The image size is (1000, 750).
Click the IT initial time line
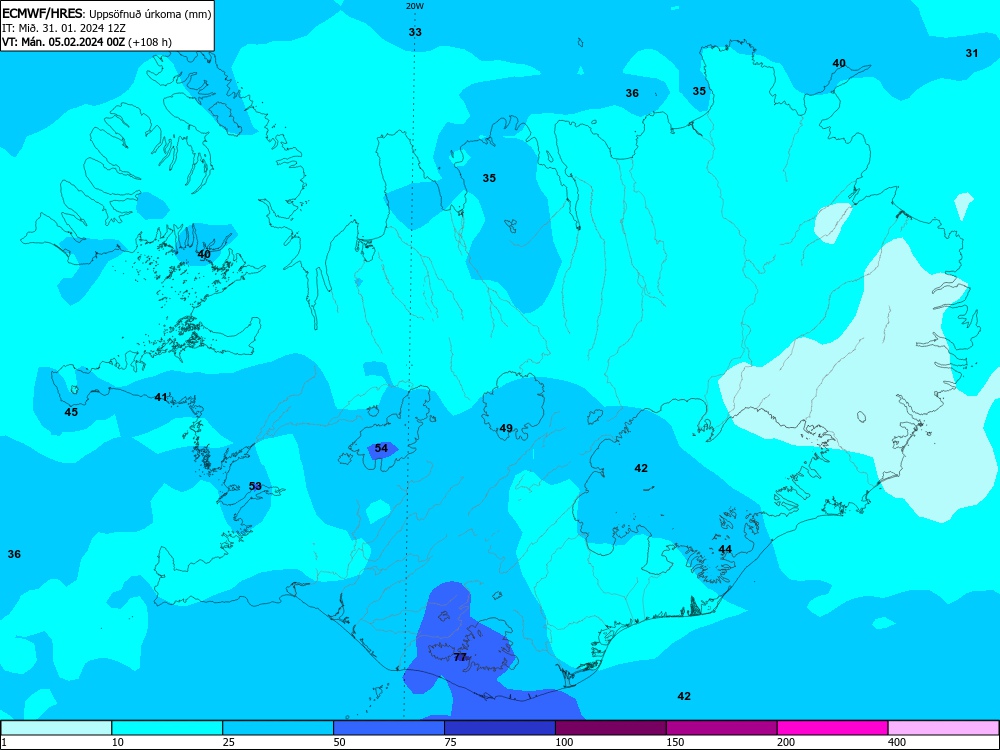point(64,28)
